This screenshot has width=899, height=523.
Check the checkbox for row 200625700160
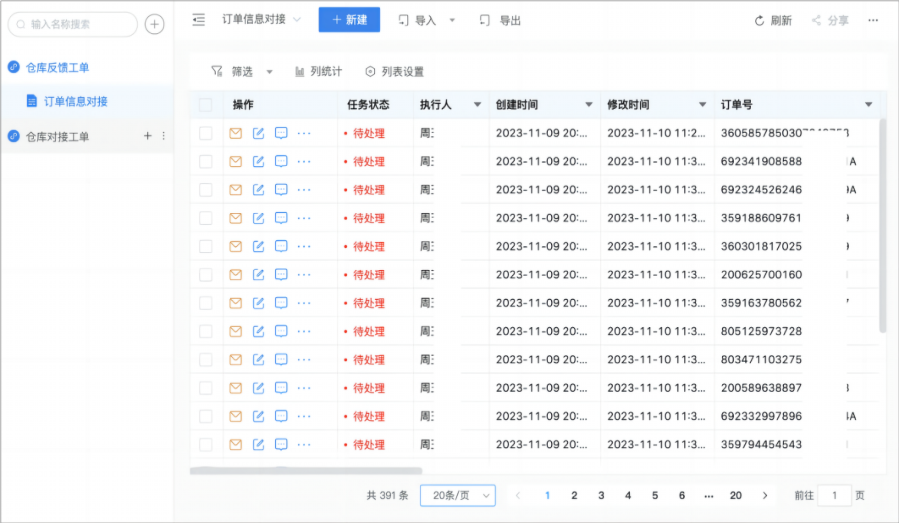tap(205, 275)
